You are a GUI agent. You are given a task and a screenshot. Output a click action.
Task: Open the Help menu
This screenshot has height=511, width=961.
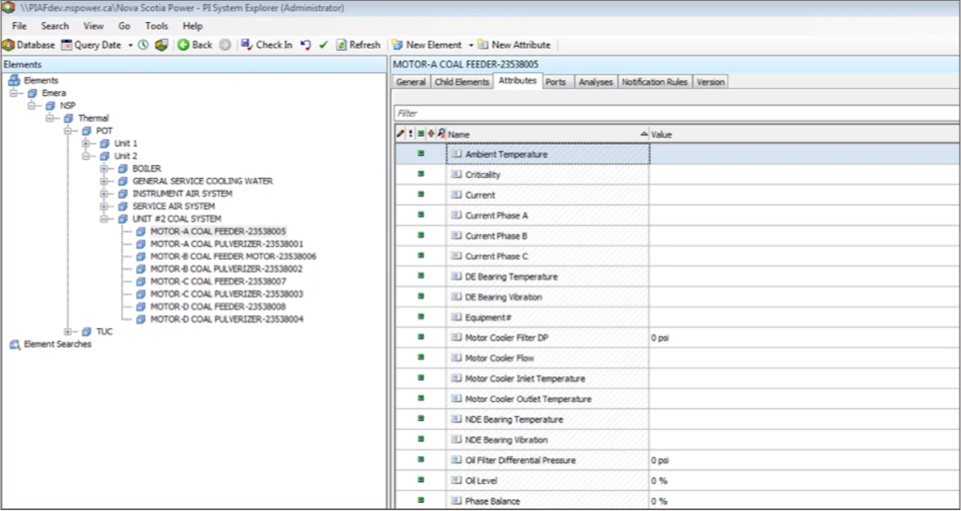click(x=192, y=26)
